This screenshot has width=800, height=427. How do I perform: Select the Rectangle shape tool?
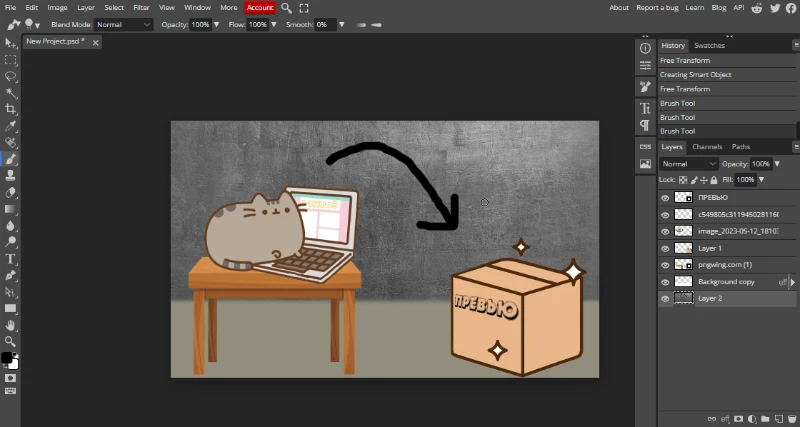[x=10, y=309]
